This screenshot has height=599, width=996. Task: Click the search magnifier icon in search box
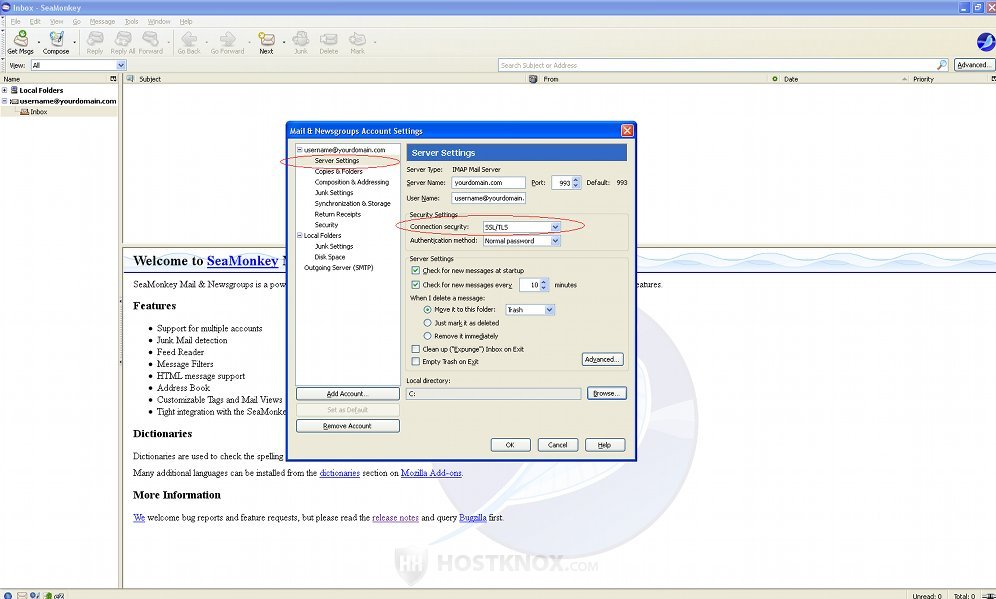[942, 65]
